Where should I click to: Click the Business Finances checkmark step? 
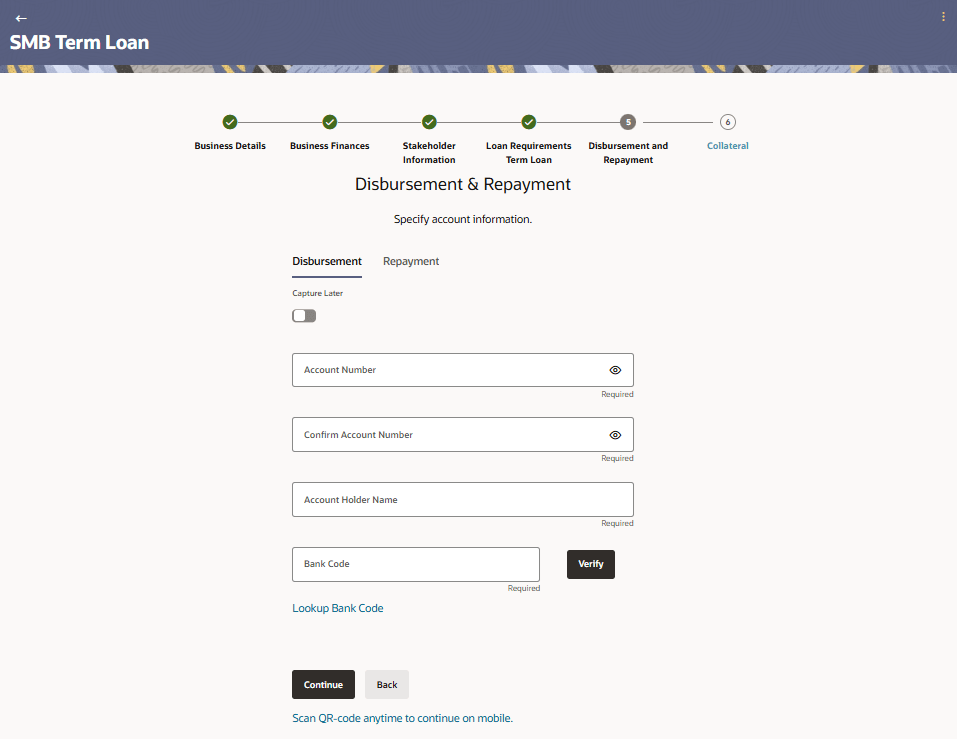click(x=330, y=122)
